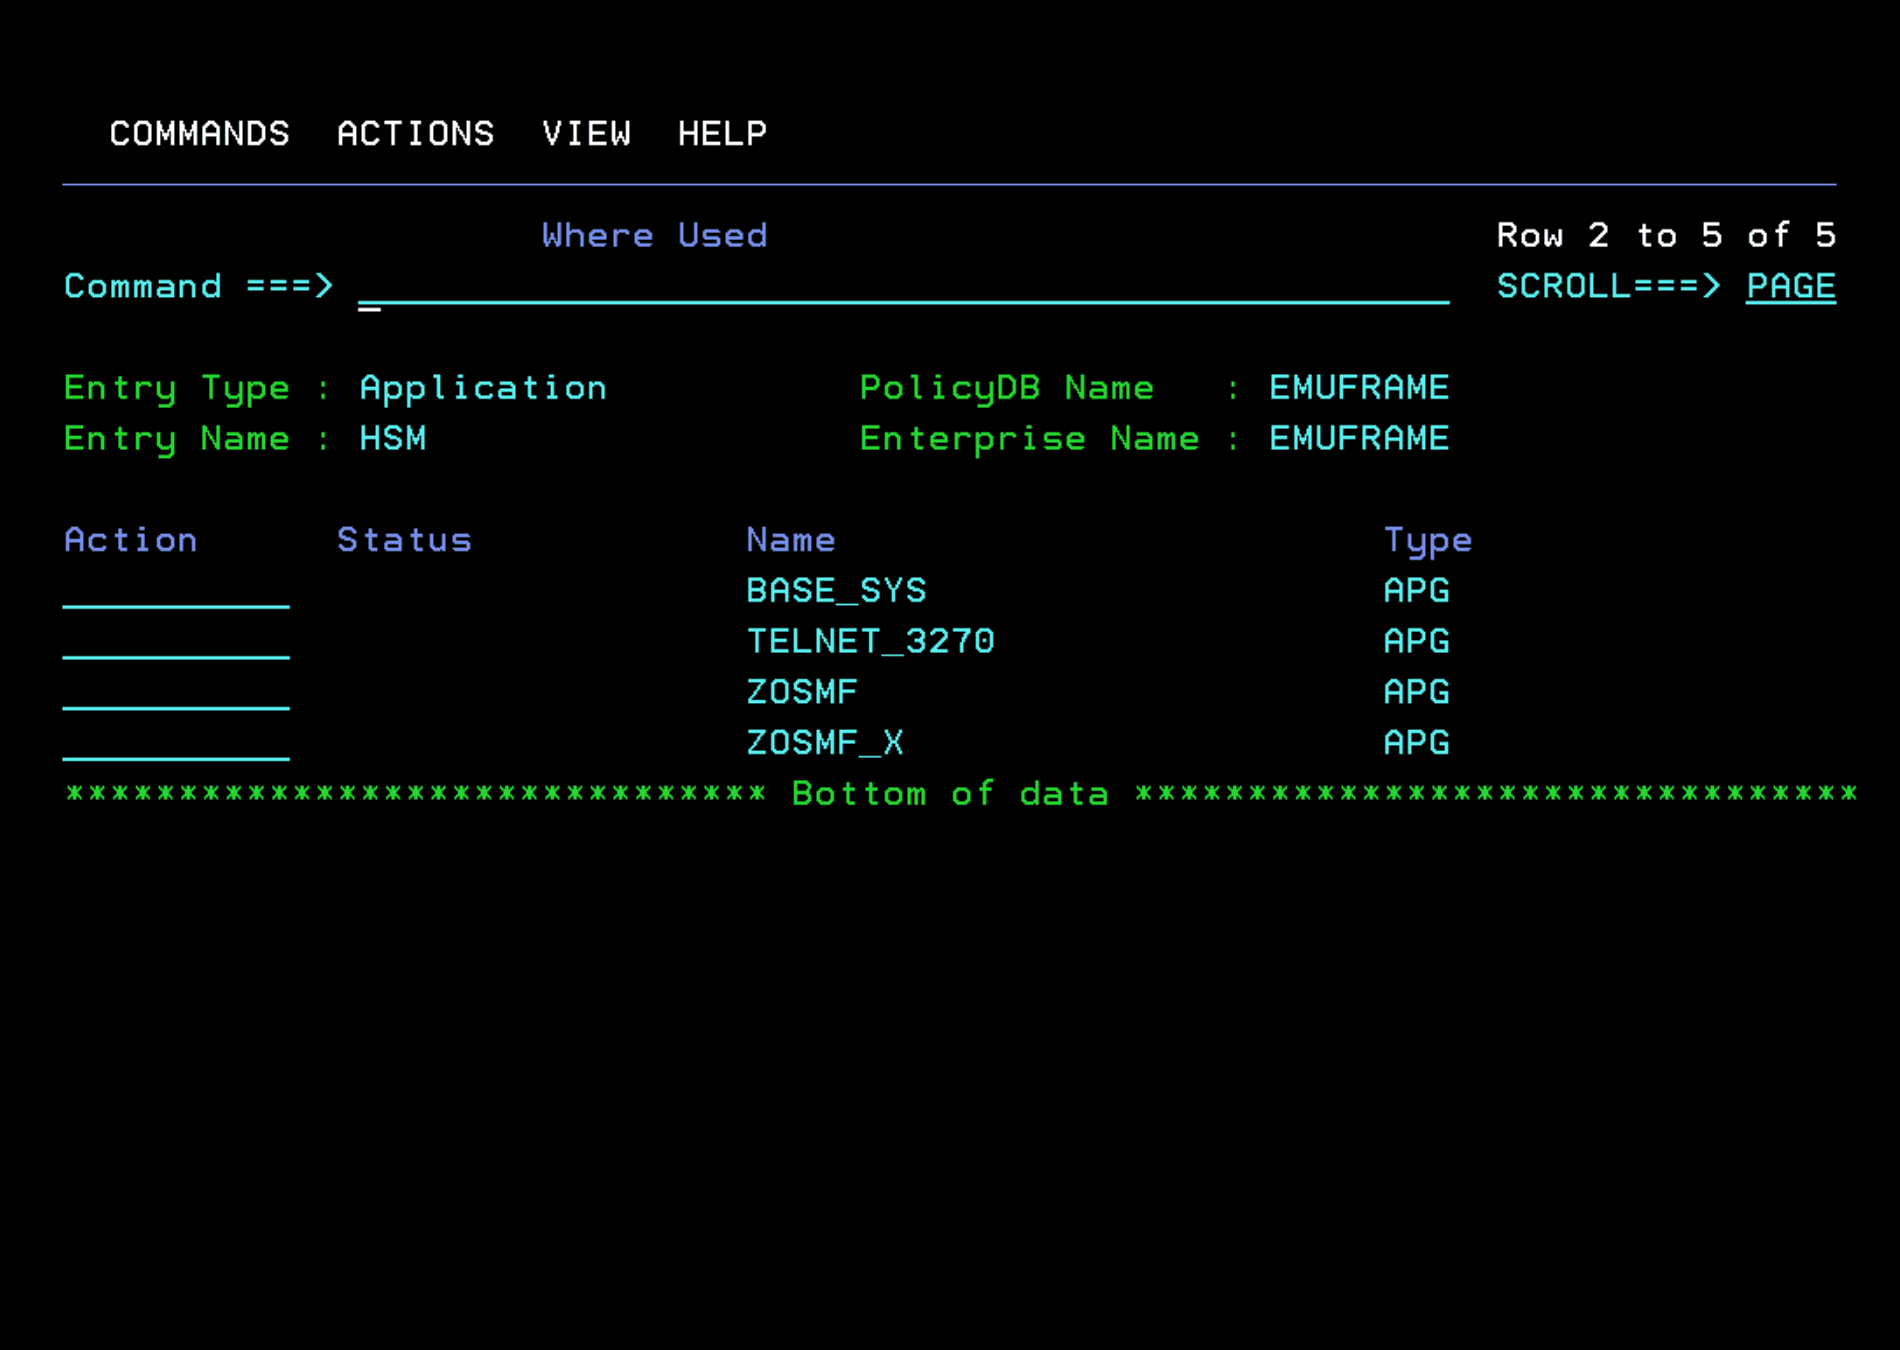The width and height of the screenshot is (1900, 1350).
Task: Select the ZOSMF entry name
Action: [x=801, y=692]
